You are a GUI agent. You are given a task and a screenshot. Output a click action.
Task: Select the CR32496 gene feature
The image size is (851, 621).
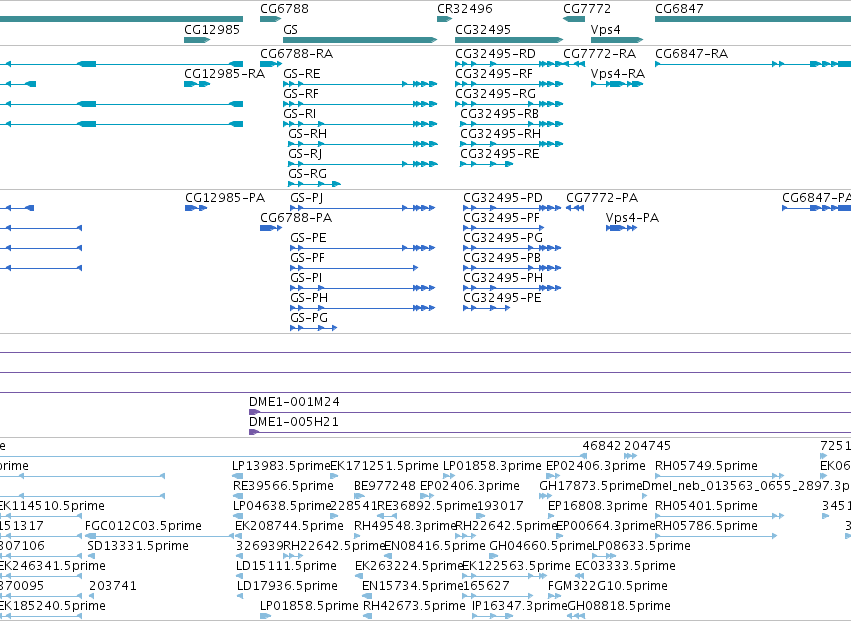(x=444, y=19)
